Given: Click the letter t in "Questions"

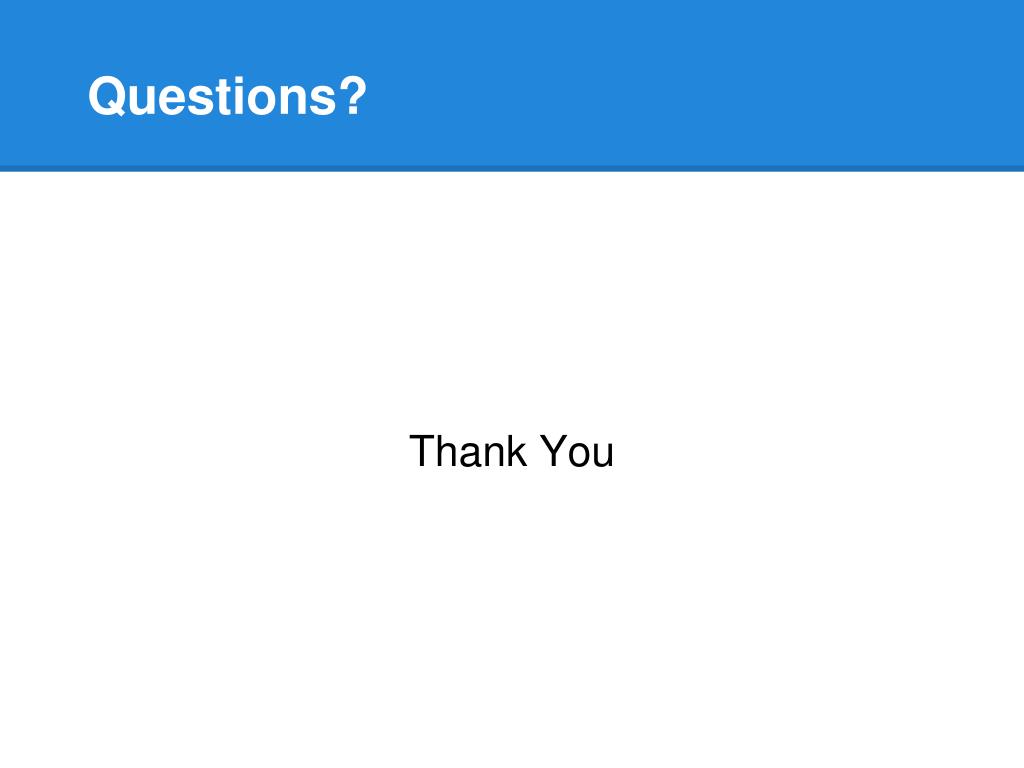Looking at the screenshot, I should tap(212, 98).
